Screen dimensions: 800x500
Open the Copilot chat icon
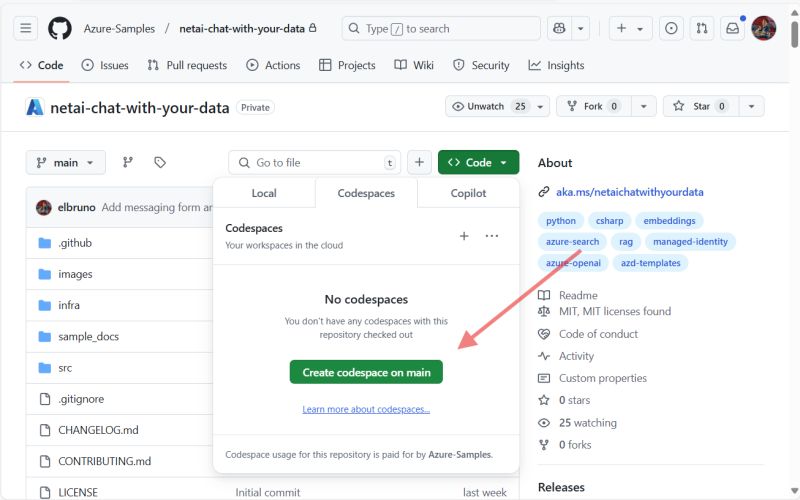559,29
